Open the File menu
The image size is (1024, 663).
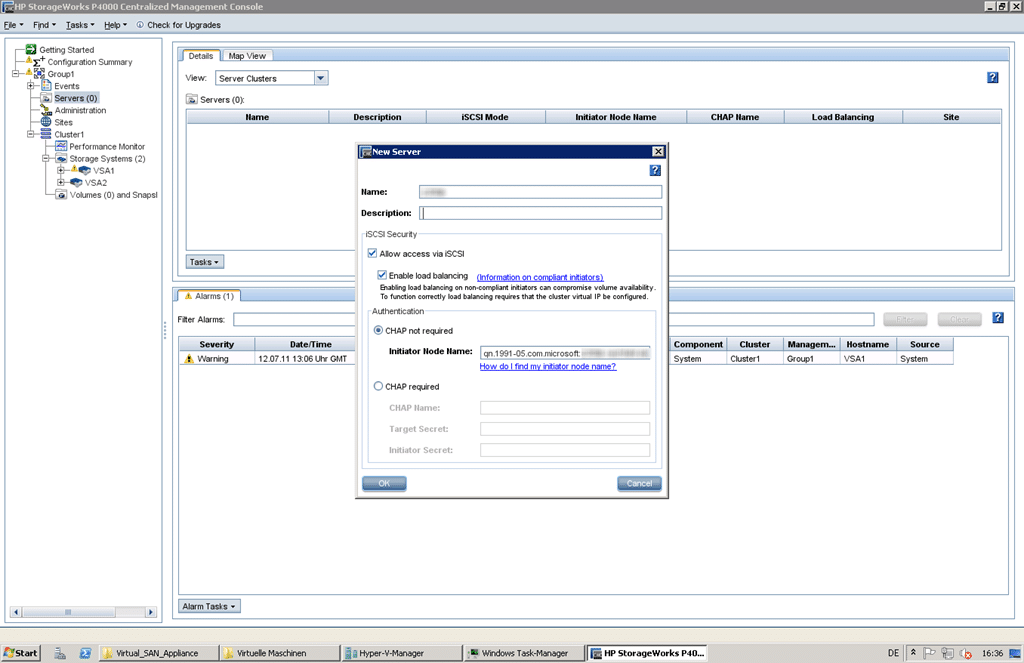point(13,25)
